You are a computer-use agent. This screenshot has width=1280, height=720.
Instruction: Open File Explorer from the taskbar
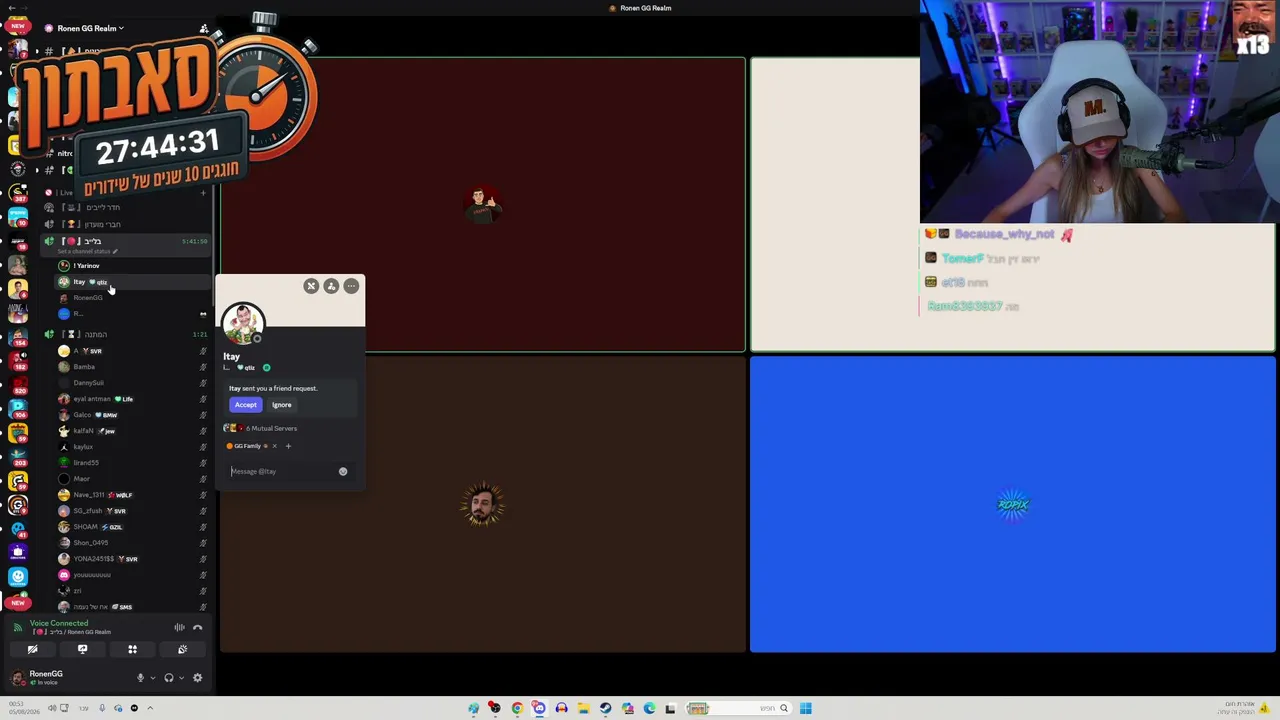(583, 708)
